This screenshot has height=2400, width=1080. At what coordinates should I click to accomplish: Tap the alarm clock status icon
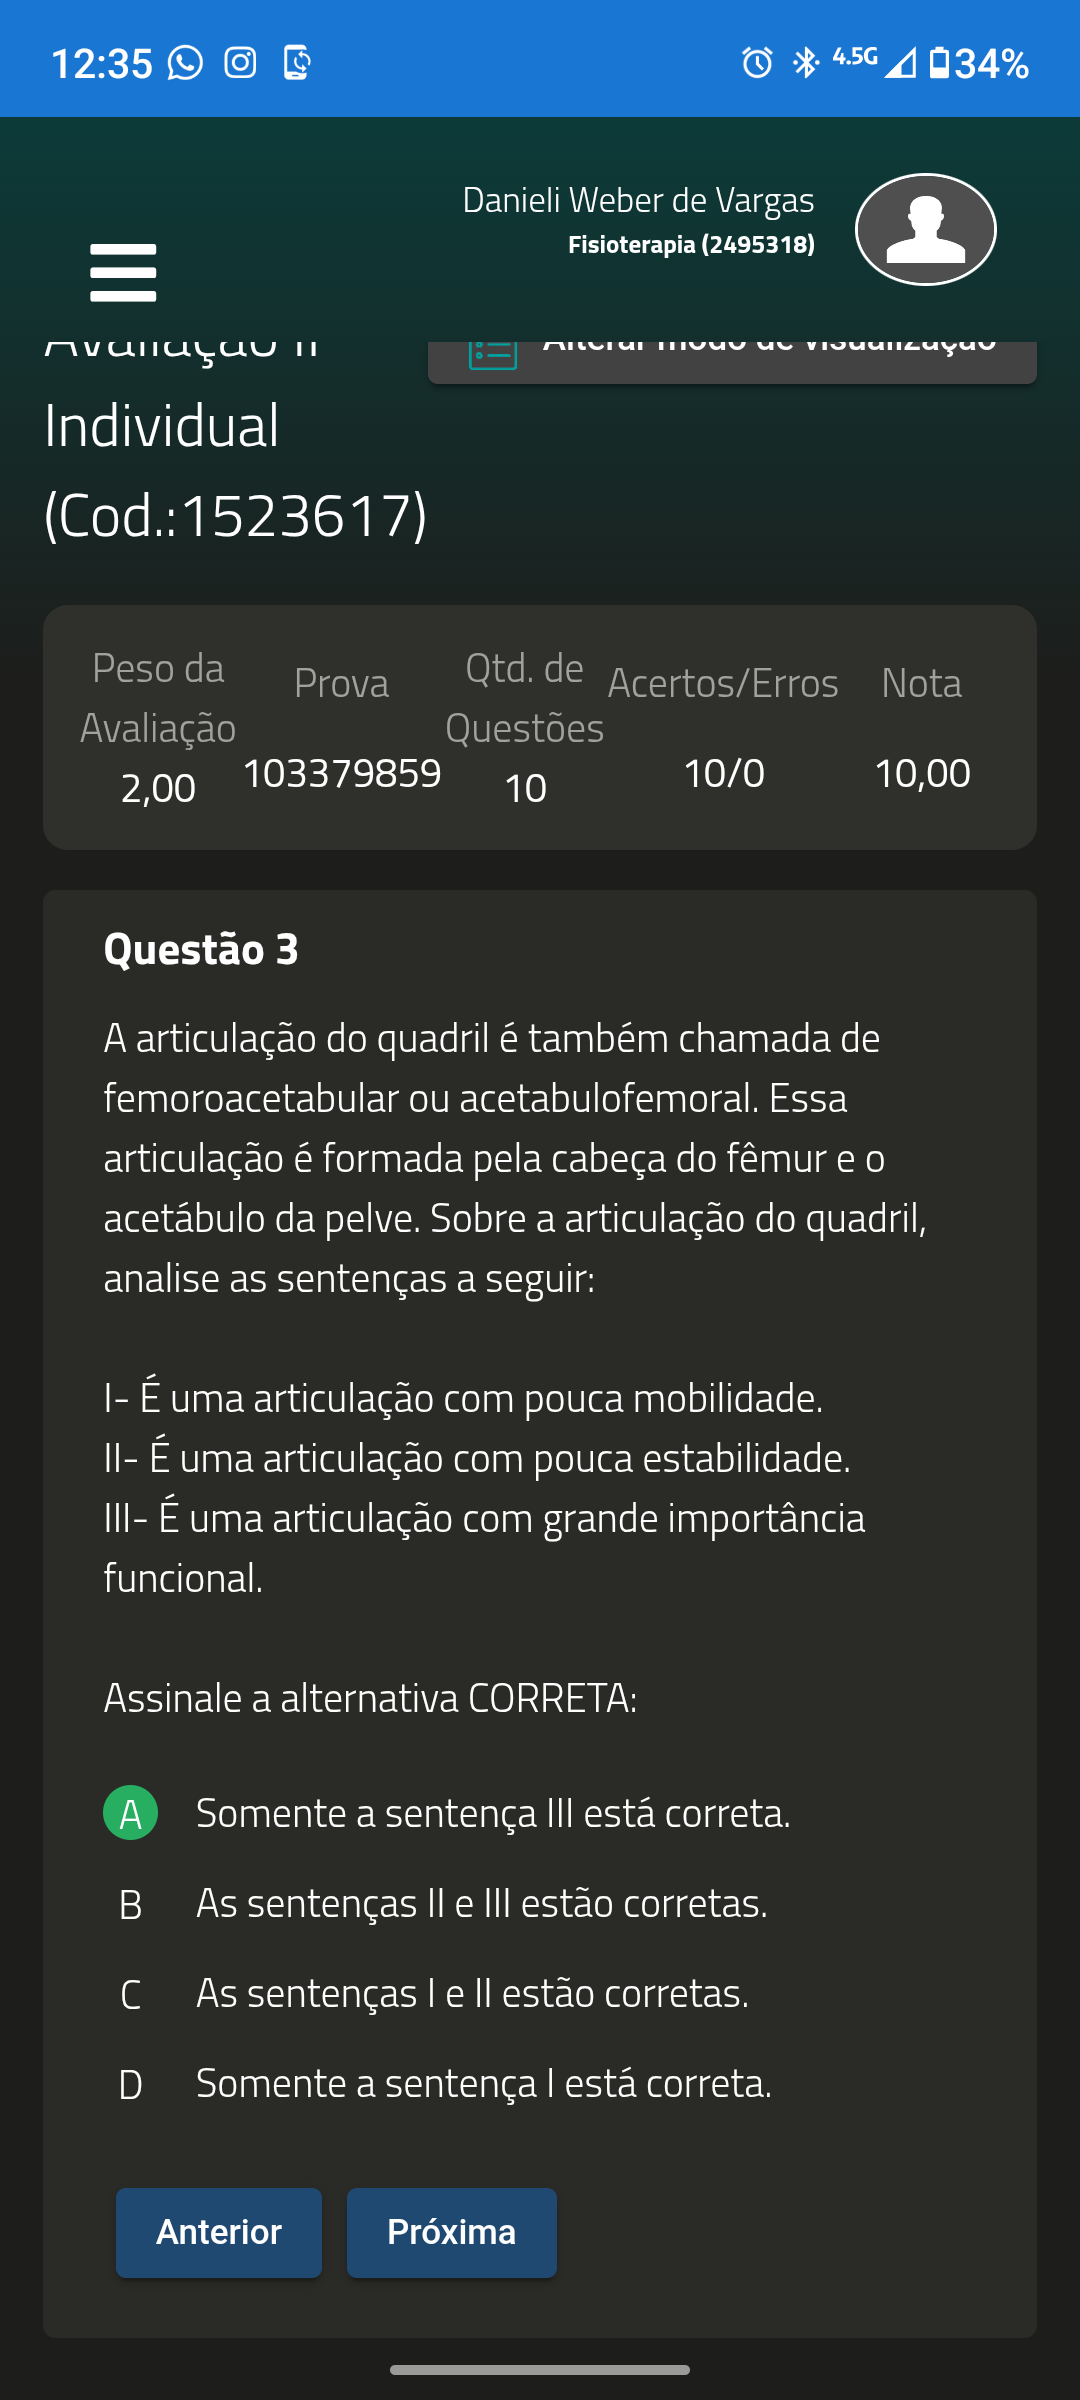757,63
